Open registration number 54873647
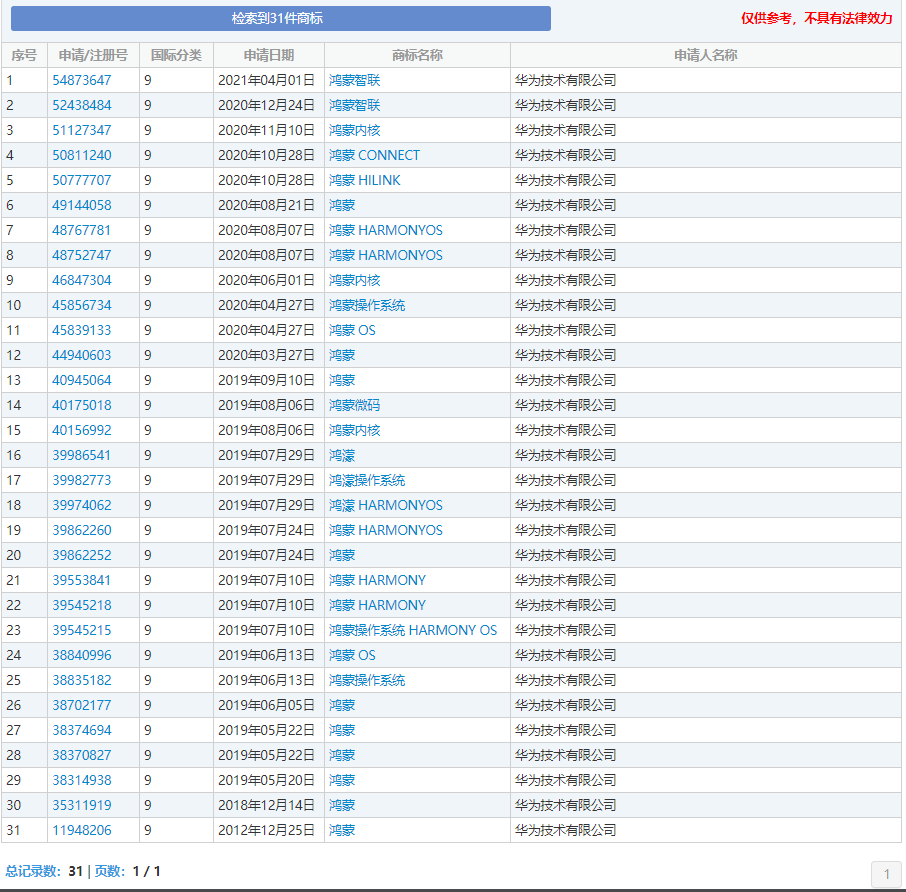Viewport: 906px width, 892px height. coord(81,80)
